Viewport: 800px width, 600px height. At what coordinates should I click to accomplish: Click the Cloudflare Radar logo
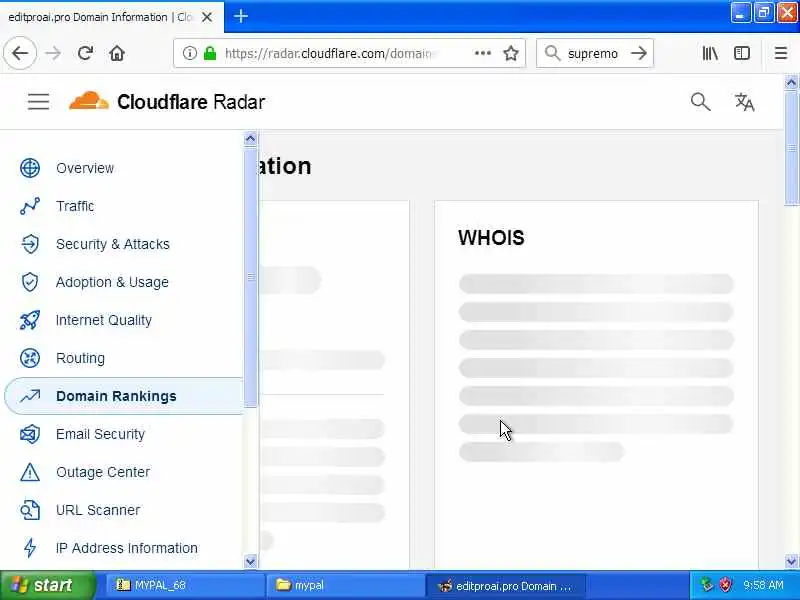pyautogui.click(x=167, y=102)
